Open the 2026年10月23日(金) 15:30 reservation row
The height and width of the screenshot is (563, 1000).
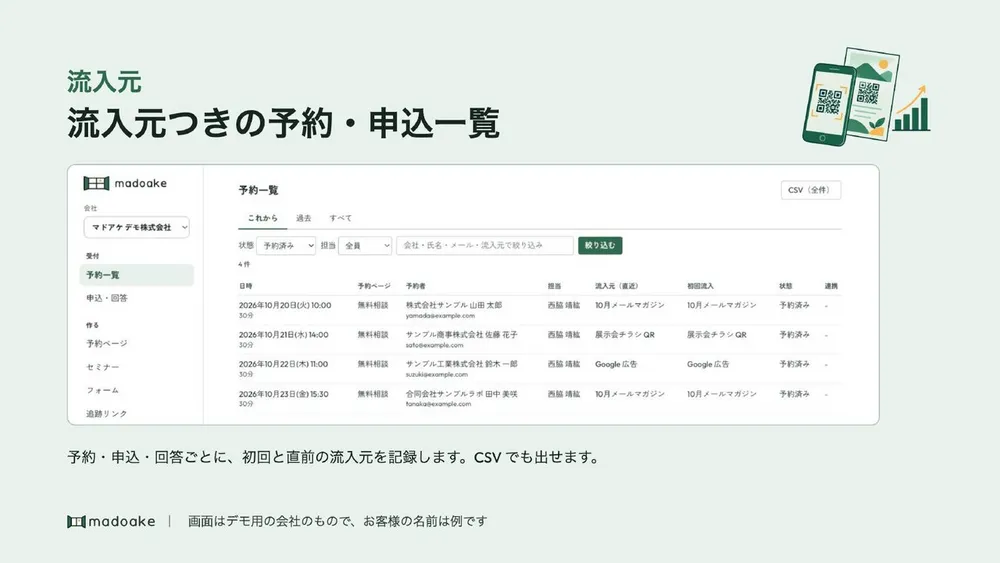tap(540, 398)
